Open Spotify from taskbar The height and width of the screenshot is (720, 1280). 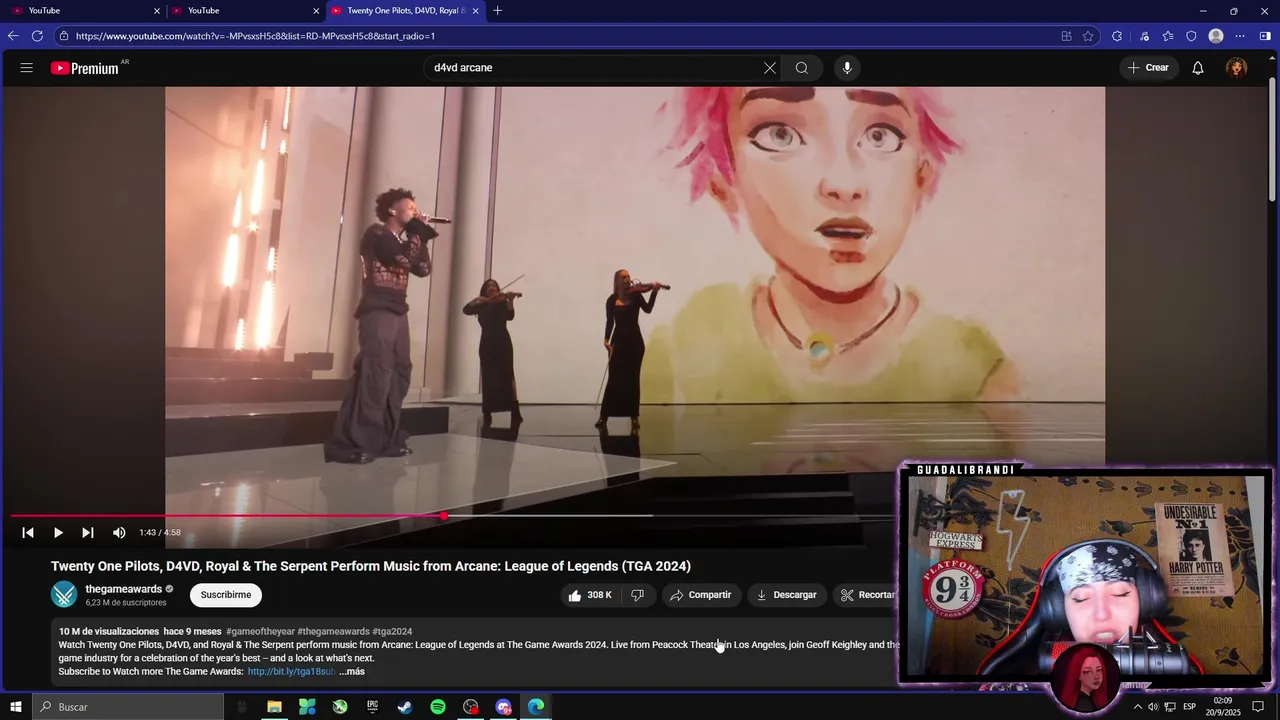point(438,707)
